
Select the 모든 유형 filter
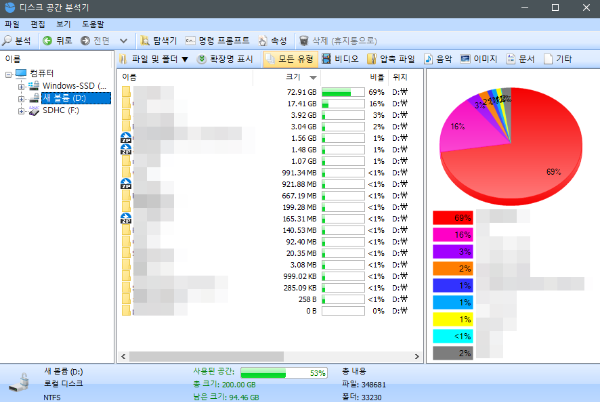click(x=290, y=59)
